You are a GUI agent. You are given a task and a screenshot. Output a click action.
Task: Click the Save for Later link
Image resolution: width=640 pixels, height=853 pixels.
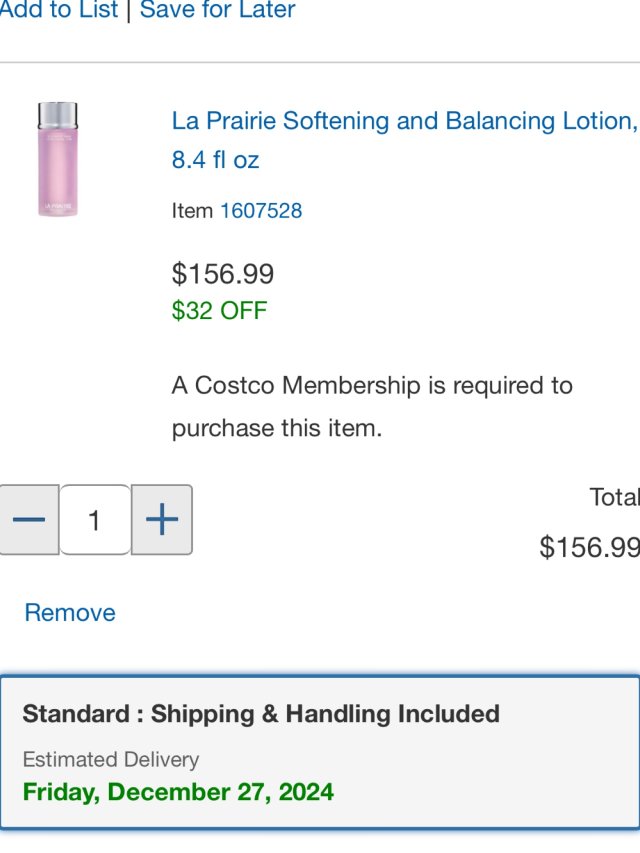click(x=218, y=11)
